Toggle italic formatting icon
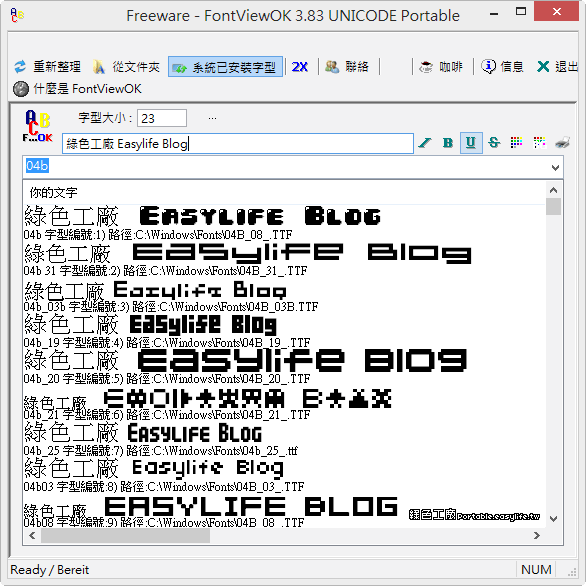The width and height of the screenshot is (586, 586). [x=425, y=143]
